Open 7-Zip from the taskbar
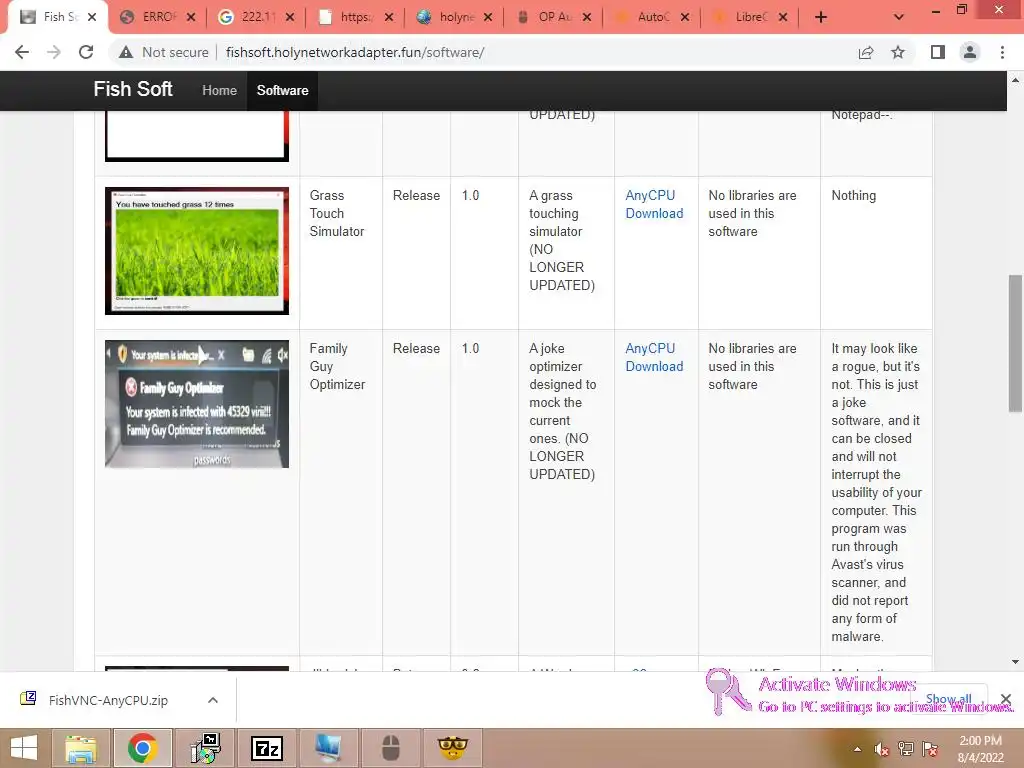 [267, 748]
